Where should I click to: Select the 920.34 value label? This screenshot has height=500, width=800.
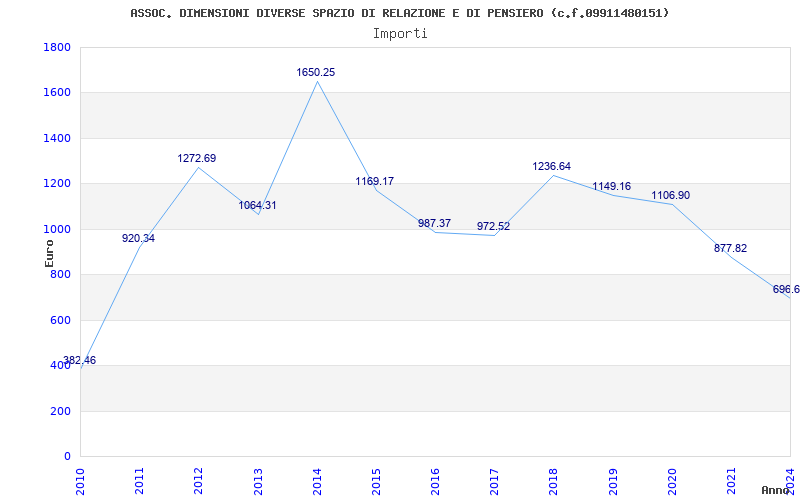click(138, 239)
